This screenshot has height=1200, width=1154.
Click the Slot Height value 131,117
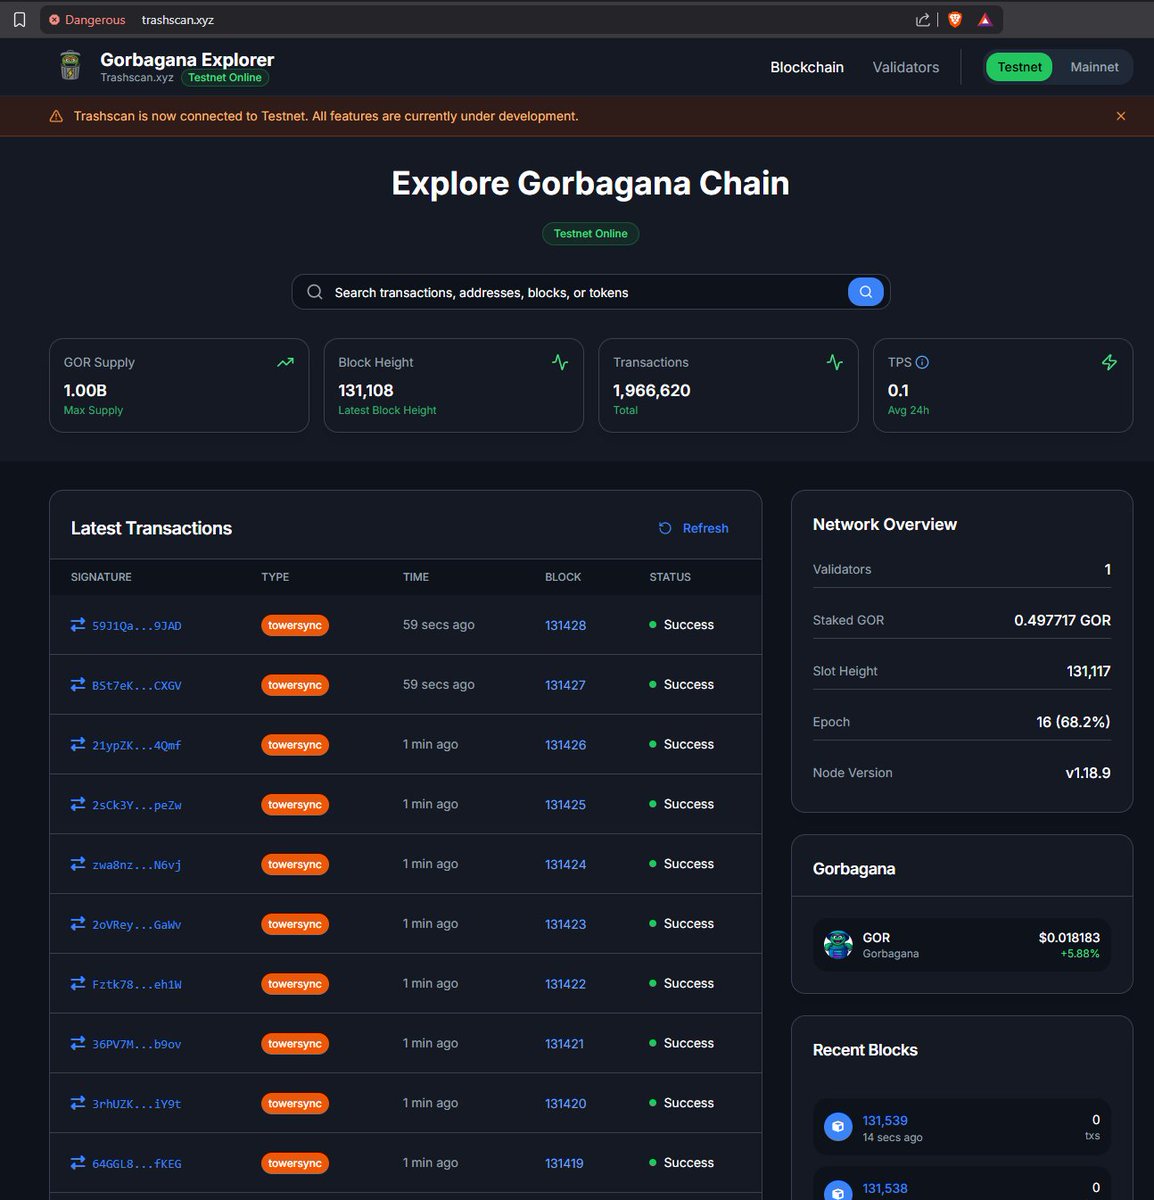click(x=1088, y=671)
